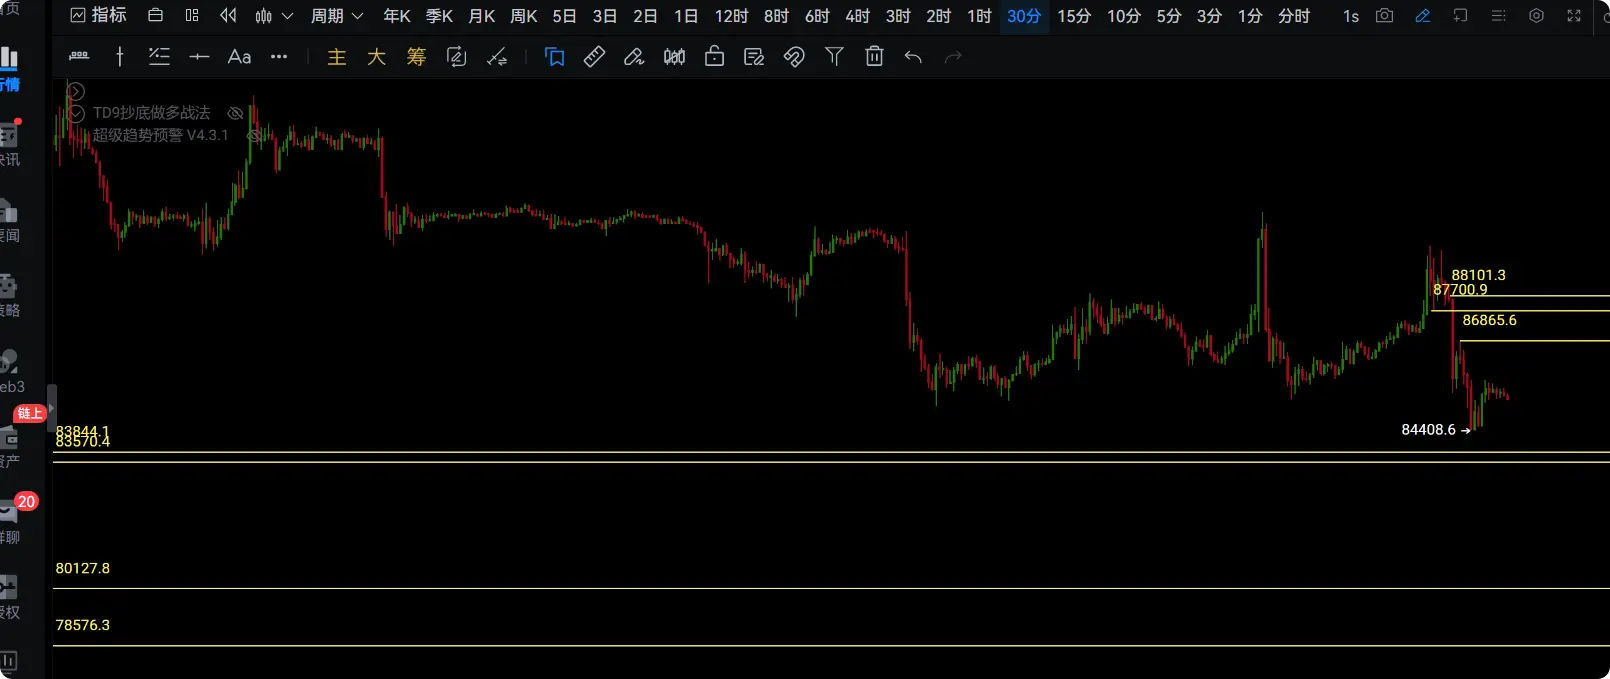The height and width of the screenshot is (679, 1610).
Task: Click the 88101.3 price line label
Action: click(1478, 275)
